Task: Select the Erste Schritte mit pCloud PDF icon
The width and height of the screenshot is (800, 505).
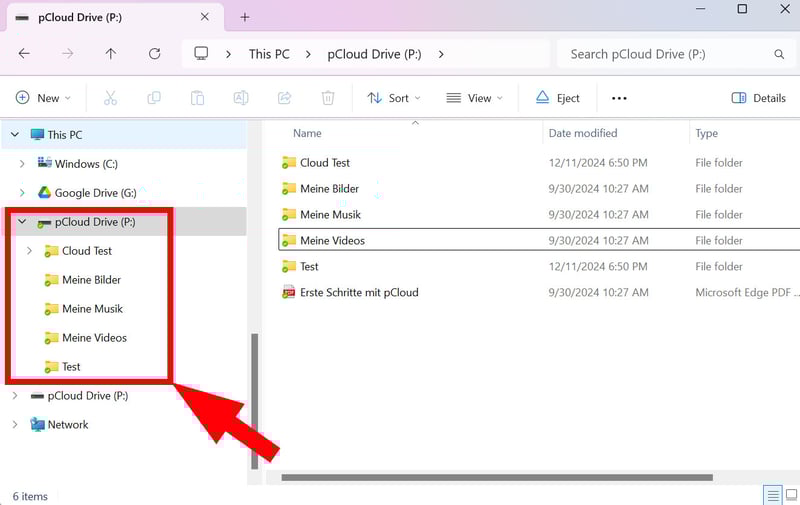Action: 289,292
